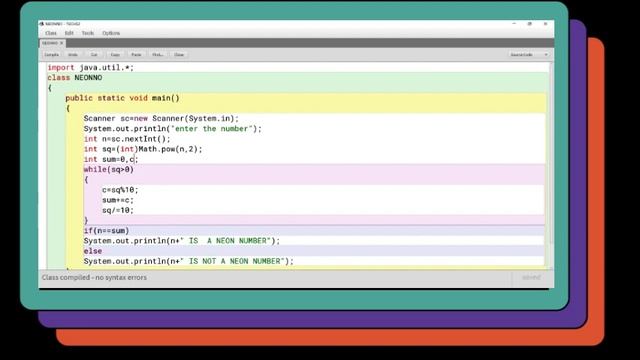640x360 pixels.
Task: Open the Class menu
Action: [51, 33]
